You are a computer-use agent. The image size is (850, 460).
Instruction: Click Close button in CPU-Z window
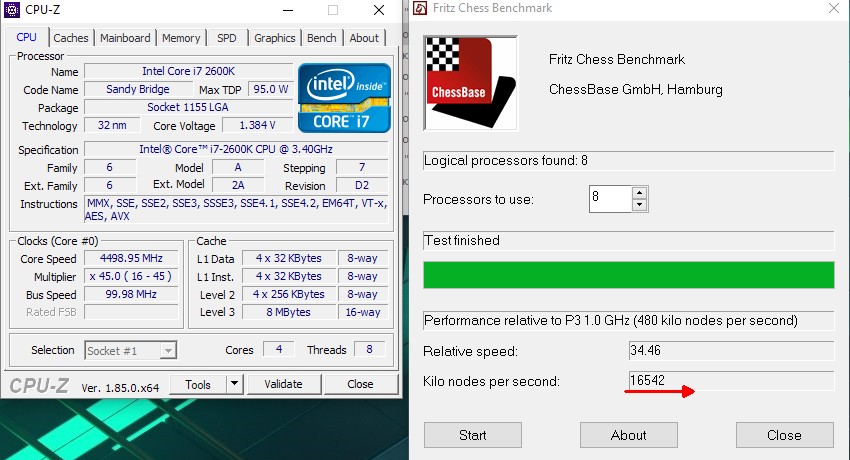tap(360, 384)
